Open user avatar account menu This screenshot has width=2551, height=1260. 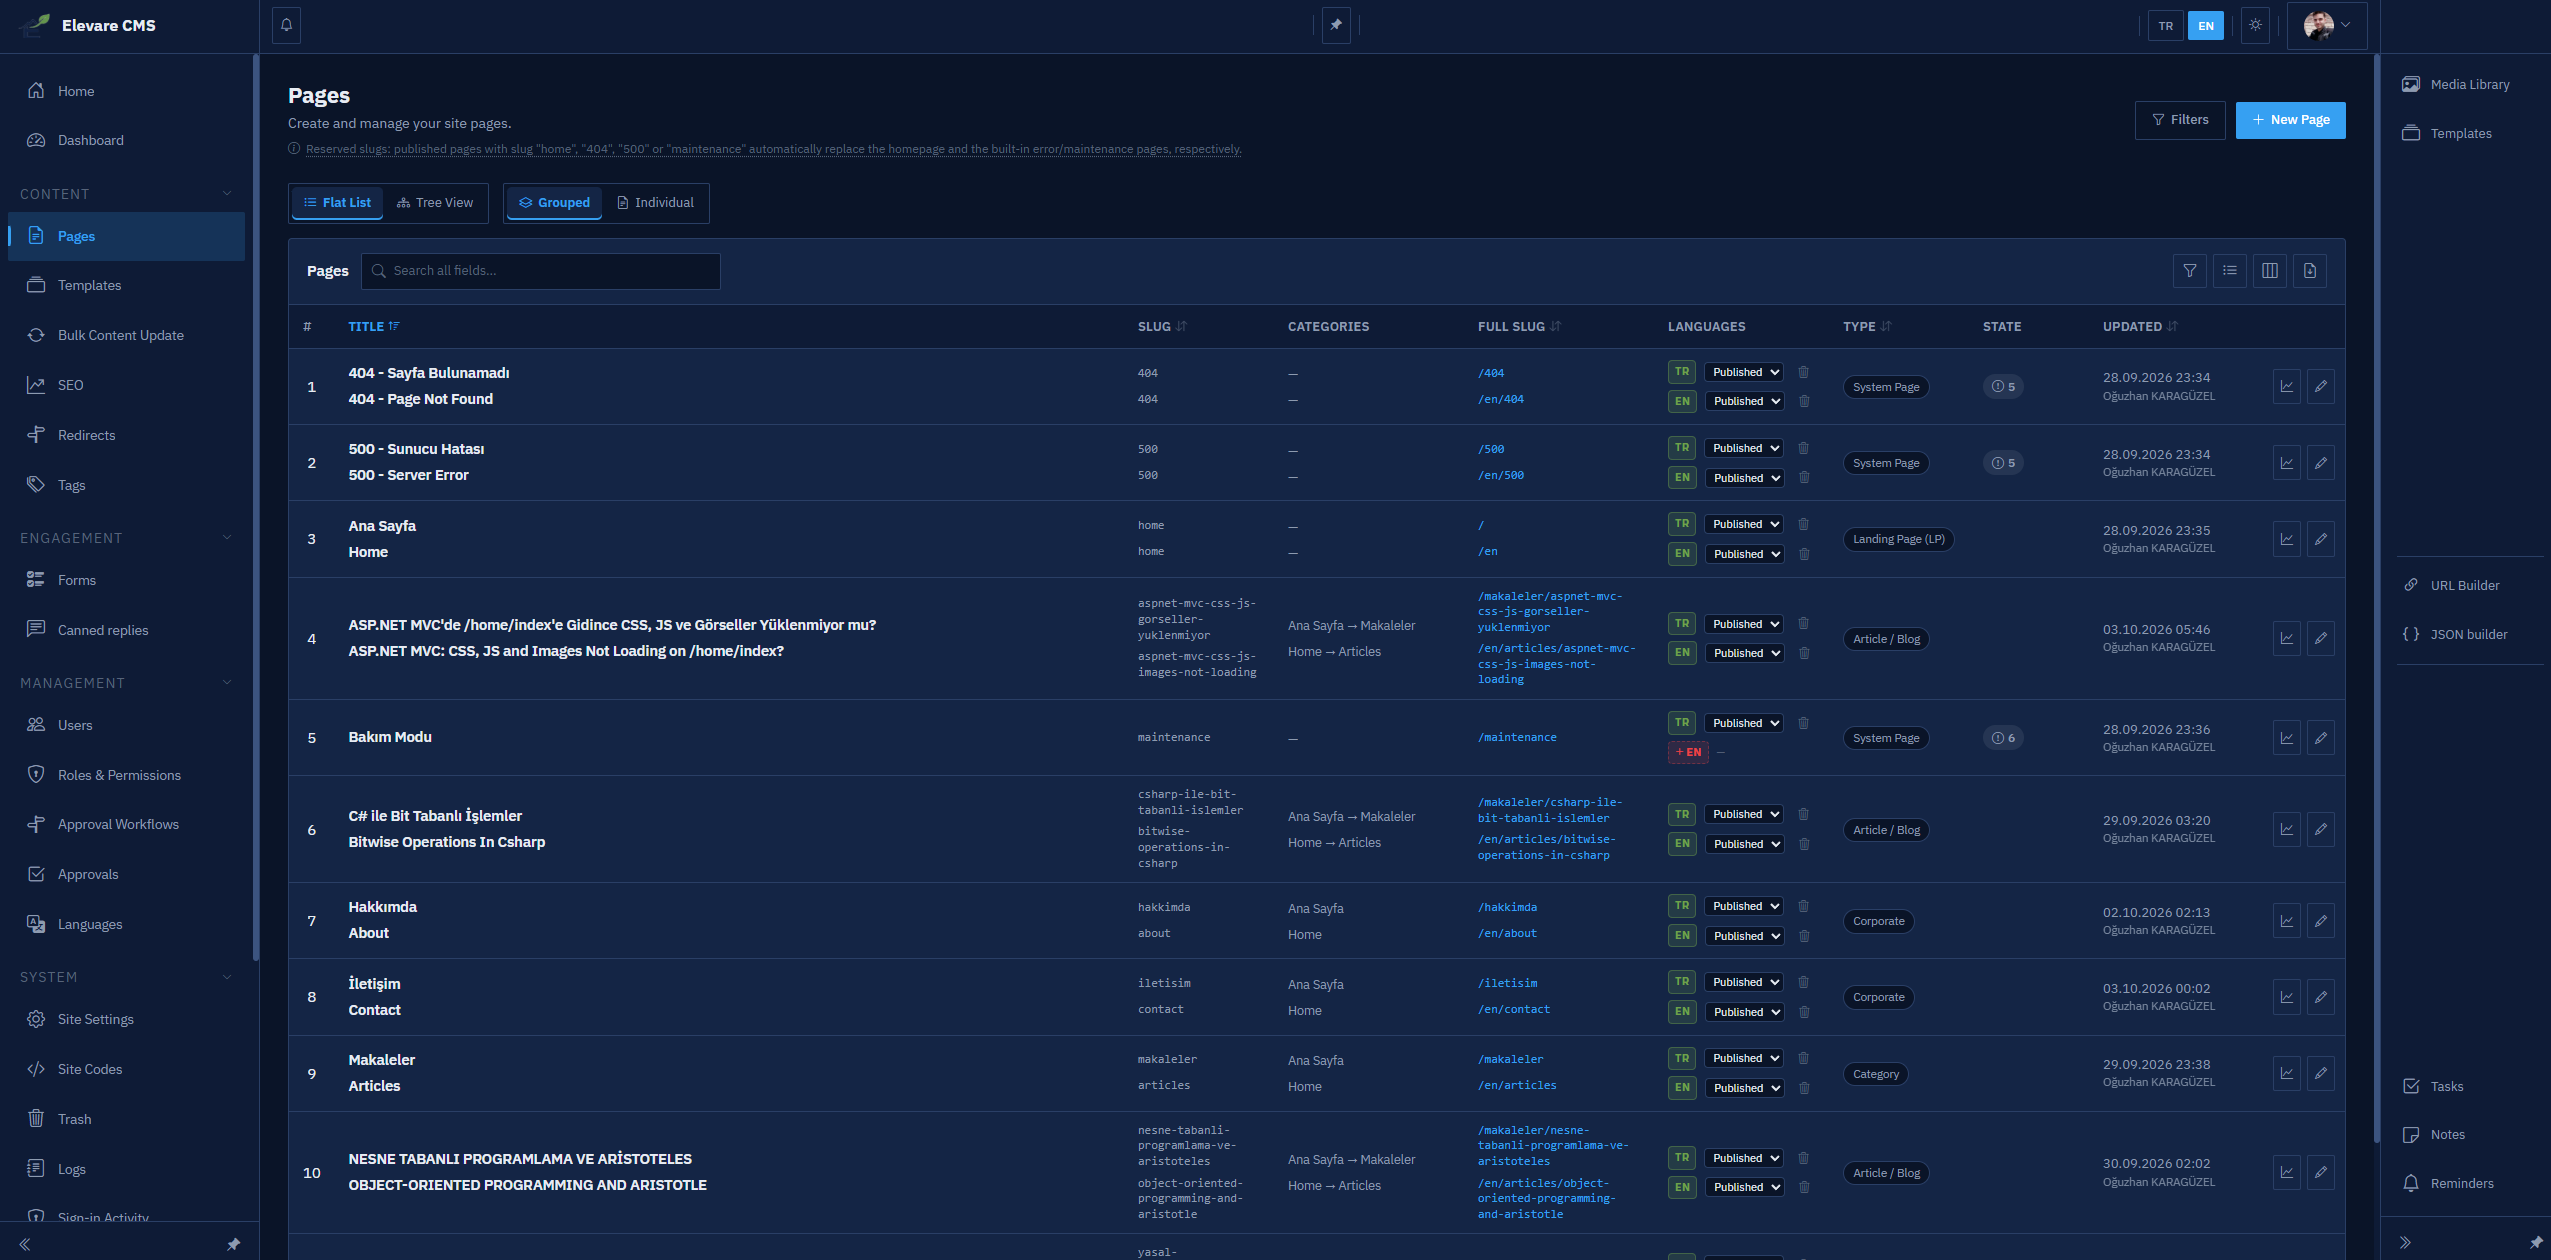(x=2327, y=26)
